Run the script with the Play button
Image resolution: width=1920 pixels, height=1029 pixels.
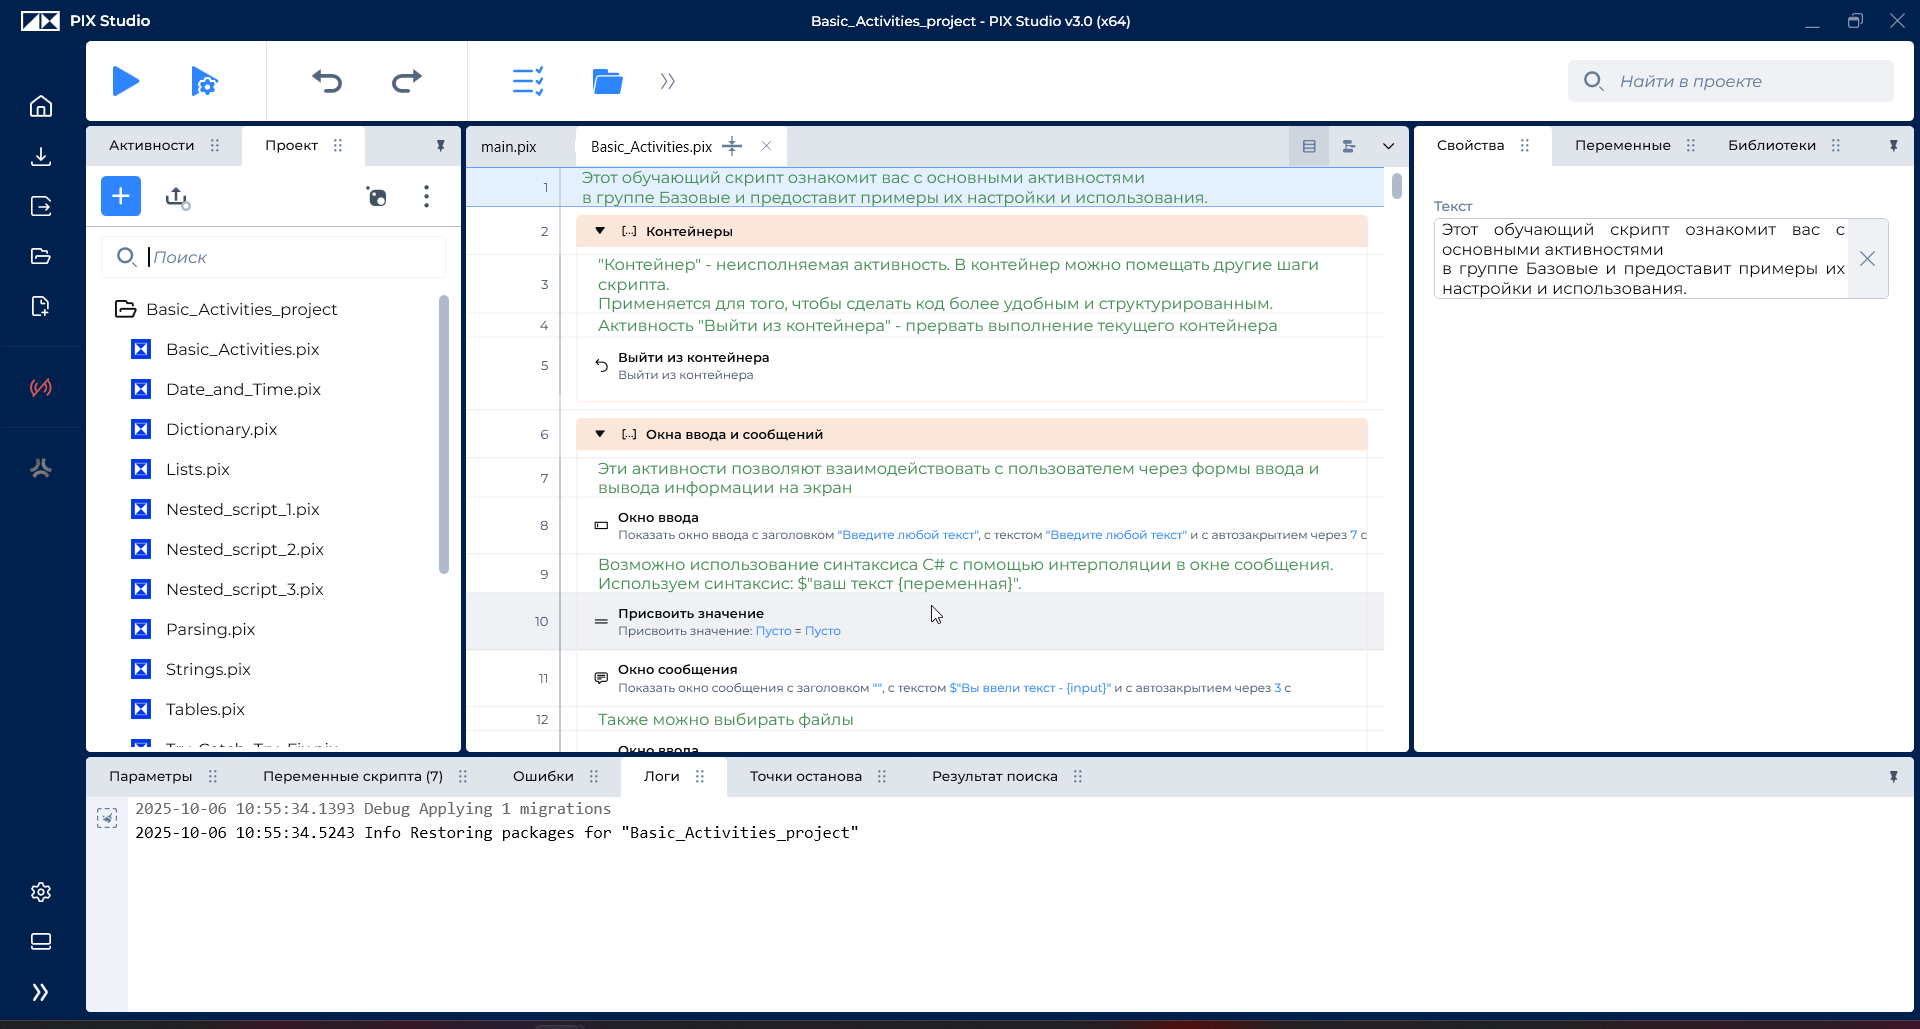(126, 81)
